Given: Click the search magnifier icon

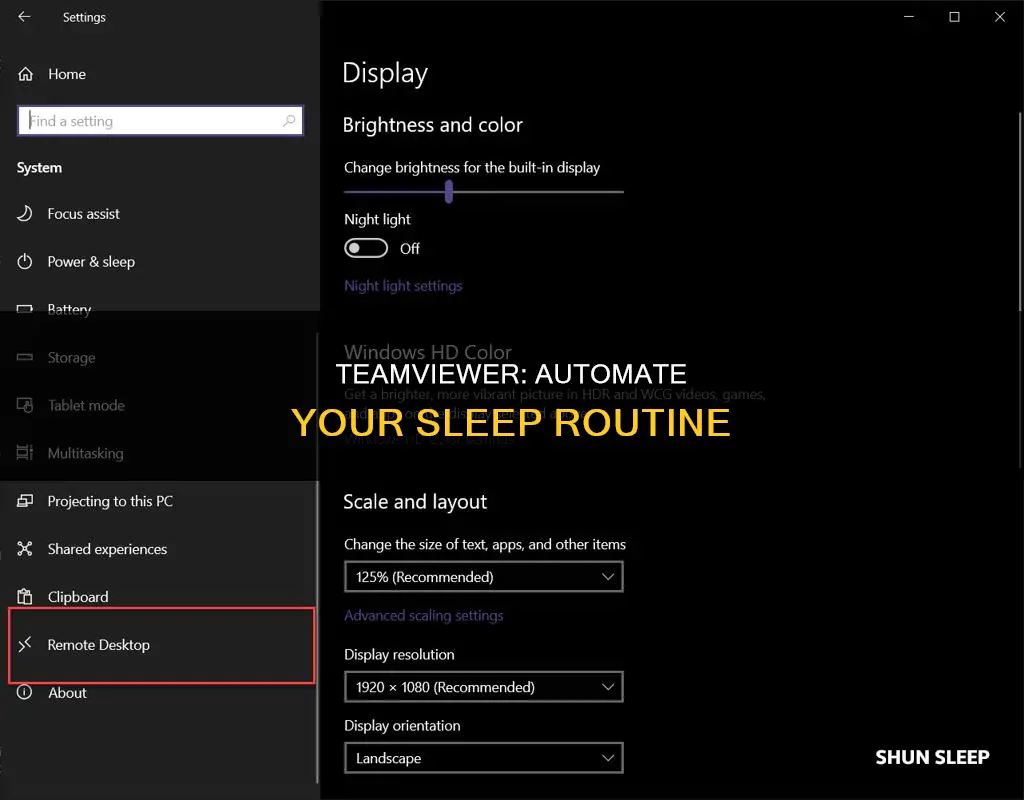Looking at the screenshot, I should (289, 121).
